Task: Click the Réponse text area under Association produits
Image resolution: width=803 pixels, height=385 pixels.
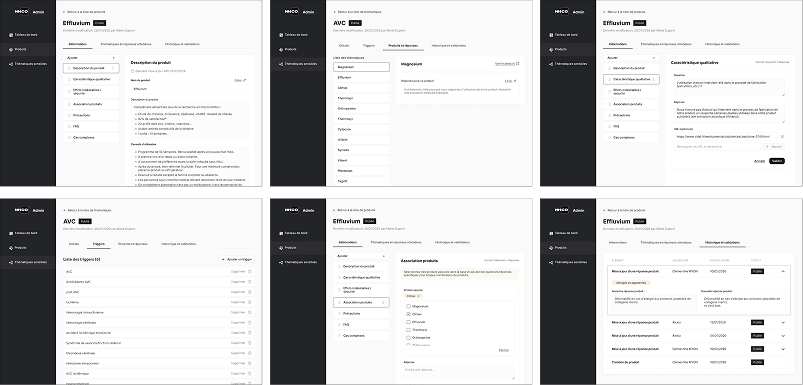Action: [459, 372]
